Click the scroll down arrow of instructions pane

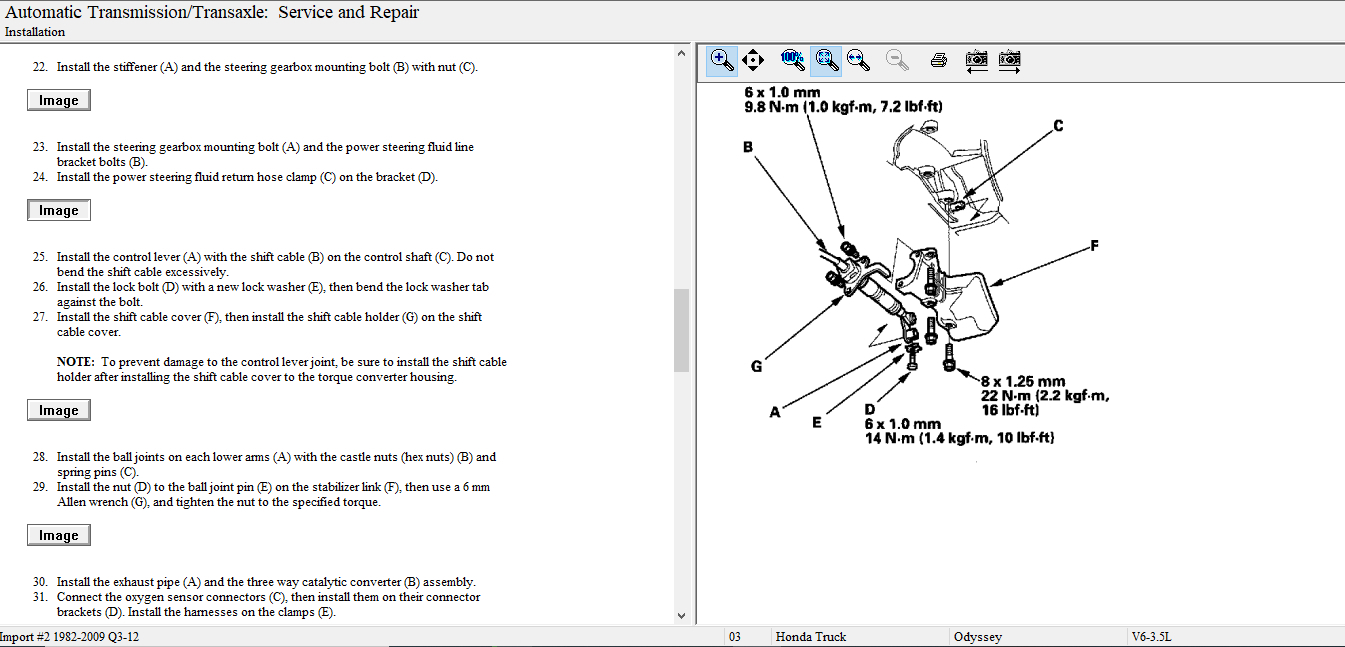(x=682, y=616)
